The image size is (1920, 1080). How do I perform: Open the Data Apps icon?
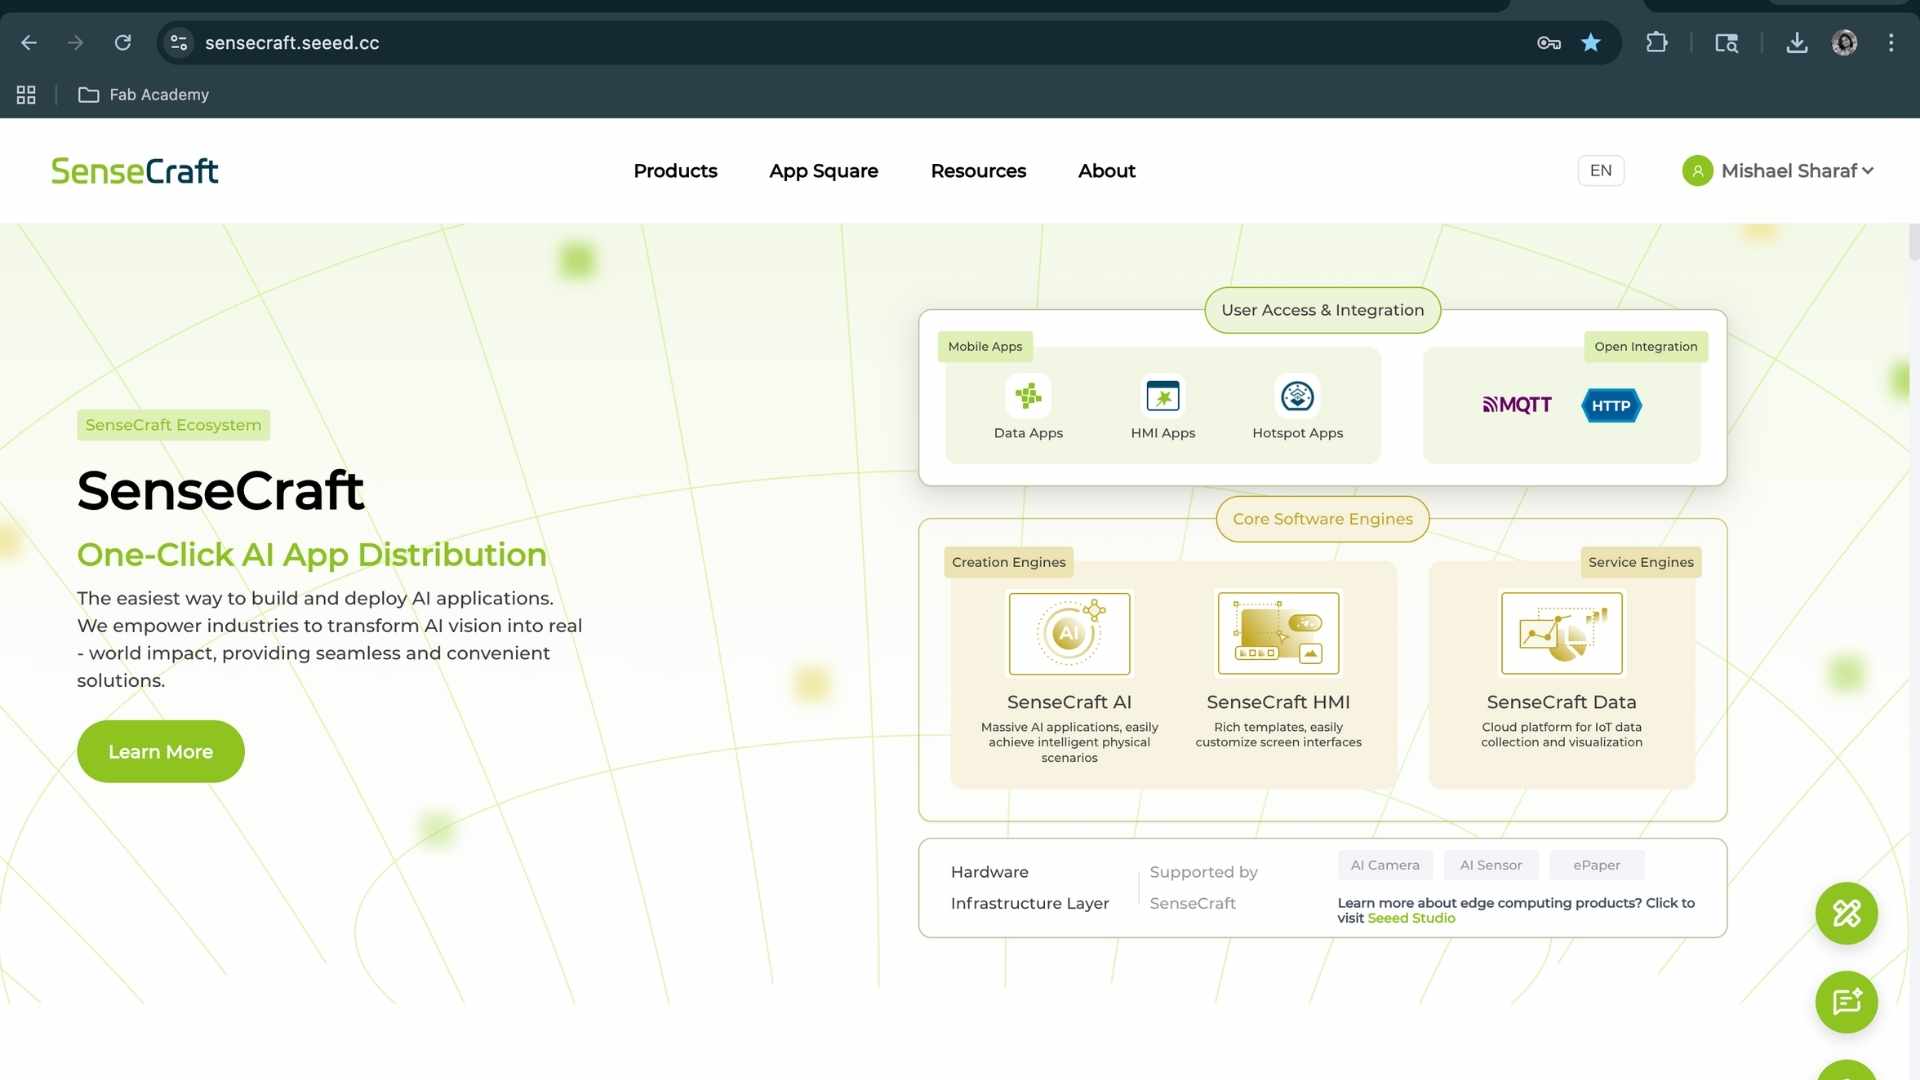click(x=1028, y=397)
